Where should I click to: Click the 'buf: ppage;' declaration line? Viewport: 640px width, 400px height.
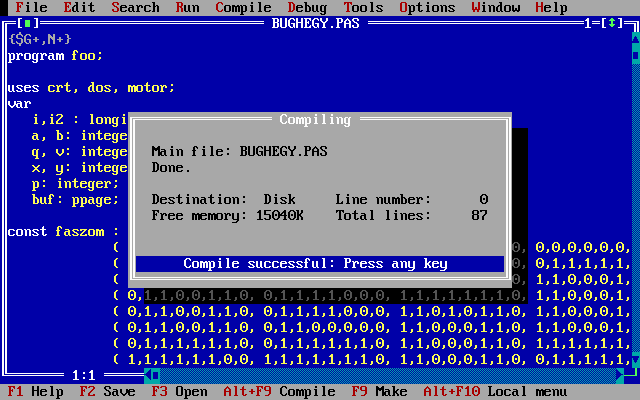coord(75,200)
